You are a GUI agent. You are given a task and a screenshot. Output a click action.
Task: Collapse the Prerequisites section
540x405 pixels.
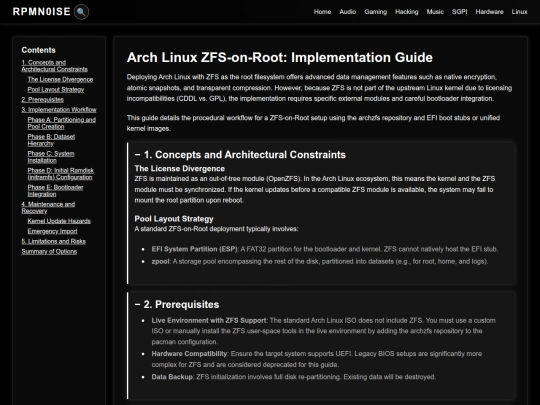tap(177, 304)
